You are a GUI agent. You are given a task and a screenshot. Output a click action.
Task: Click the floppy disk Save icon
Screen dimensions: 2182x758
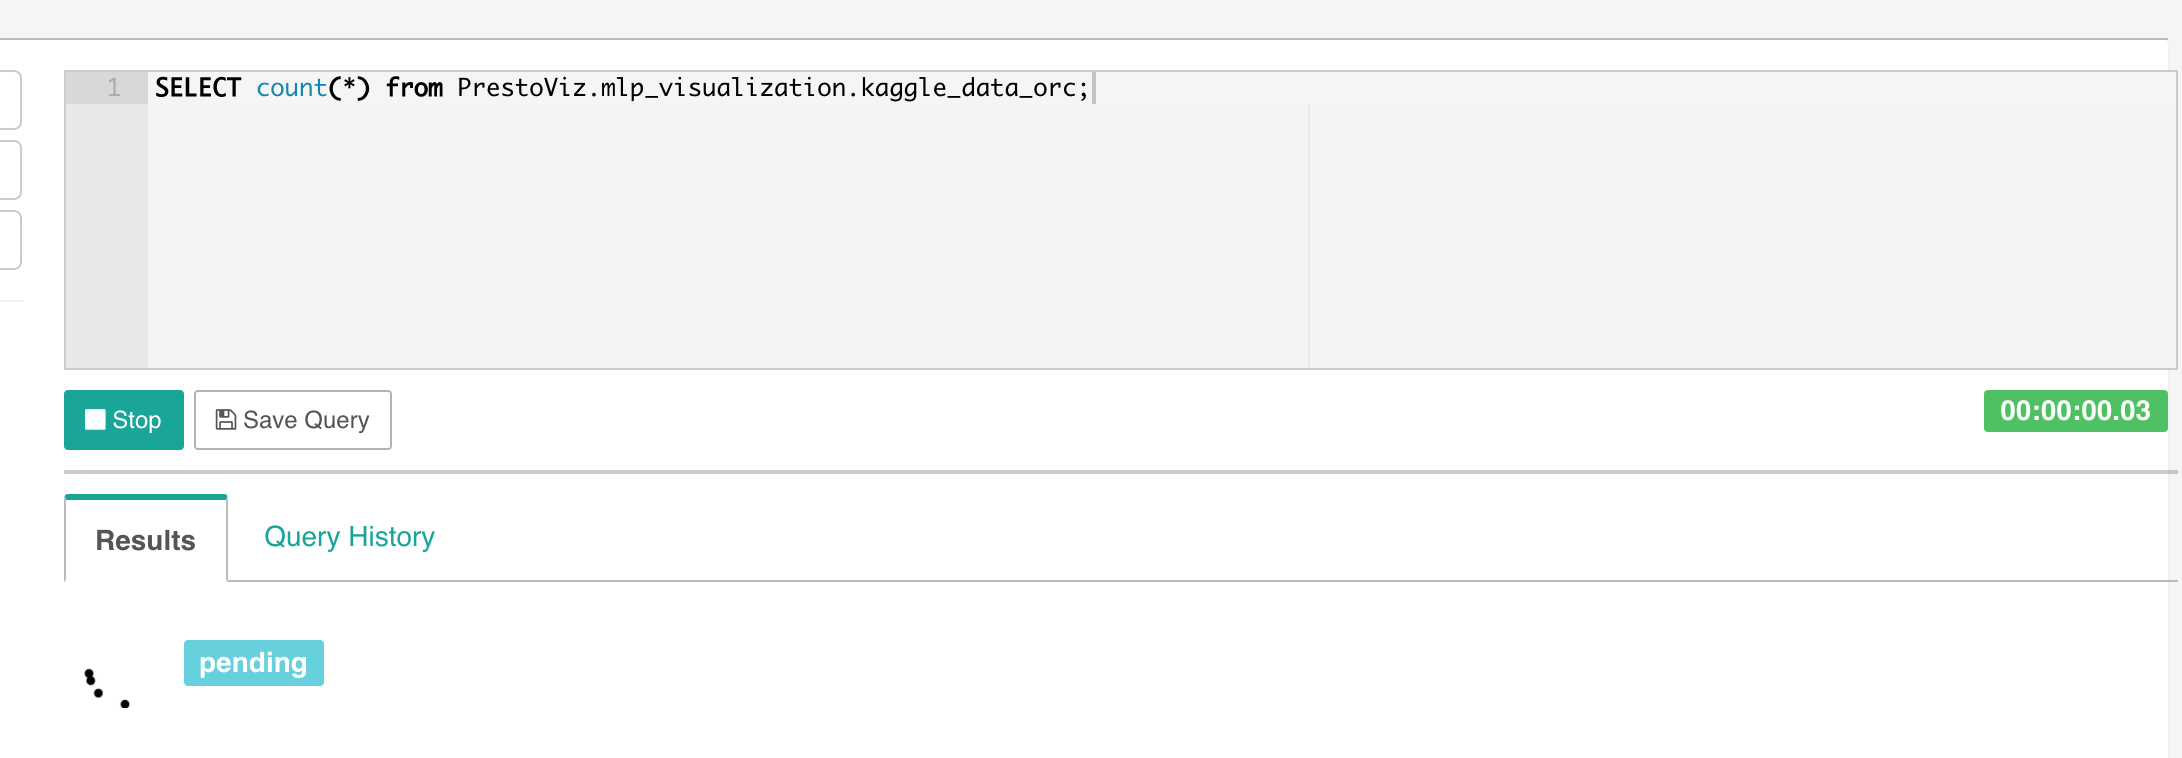coord(224,419)
